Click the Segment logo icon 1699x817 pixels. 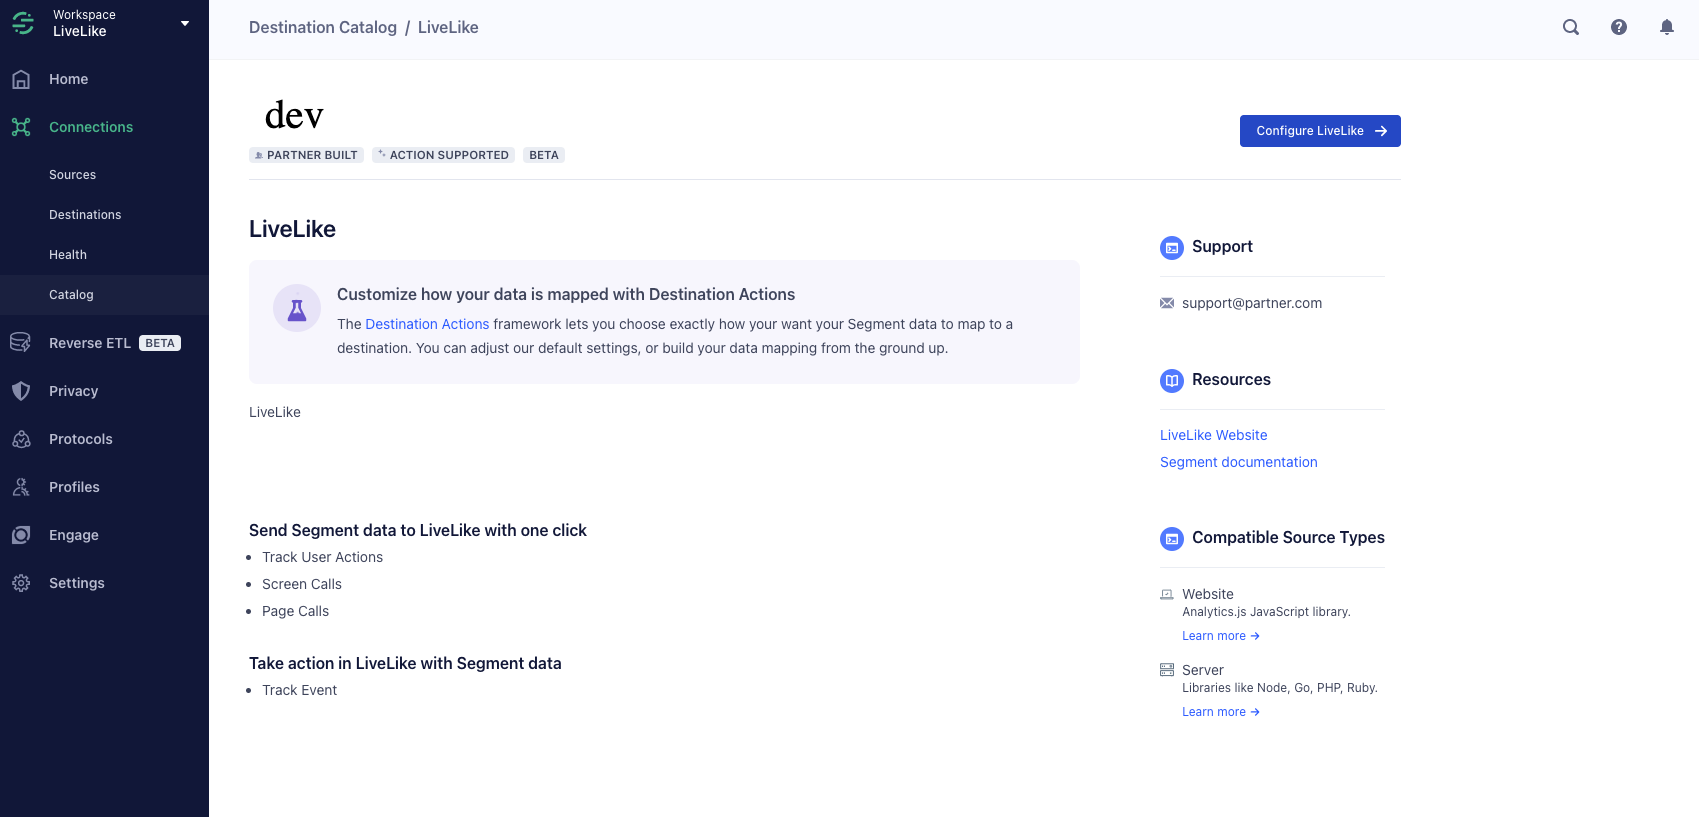(23, 23)
